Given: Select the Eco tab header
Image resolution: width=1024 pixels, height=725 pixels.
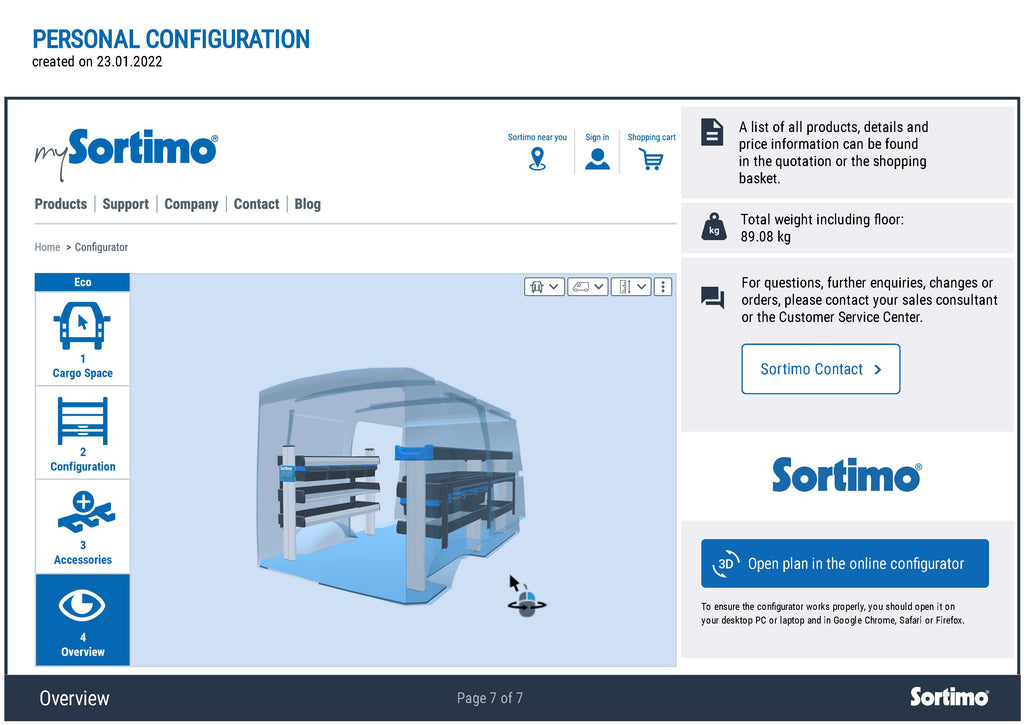Looking at the screenshot, I should click(82, 282).
